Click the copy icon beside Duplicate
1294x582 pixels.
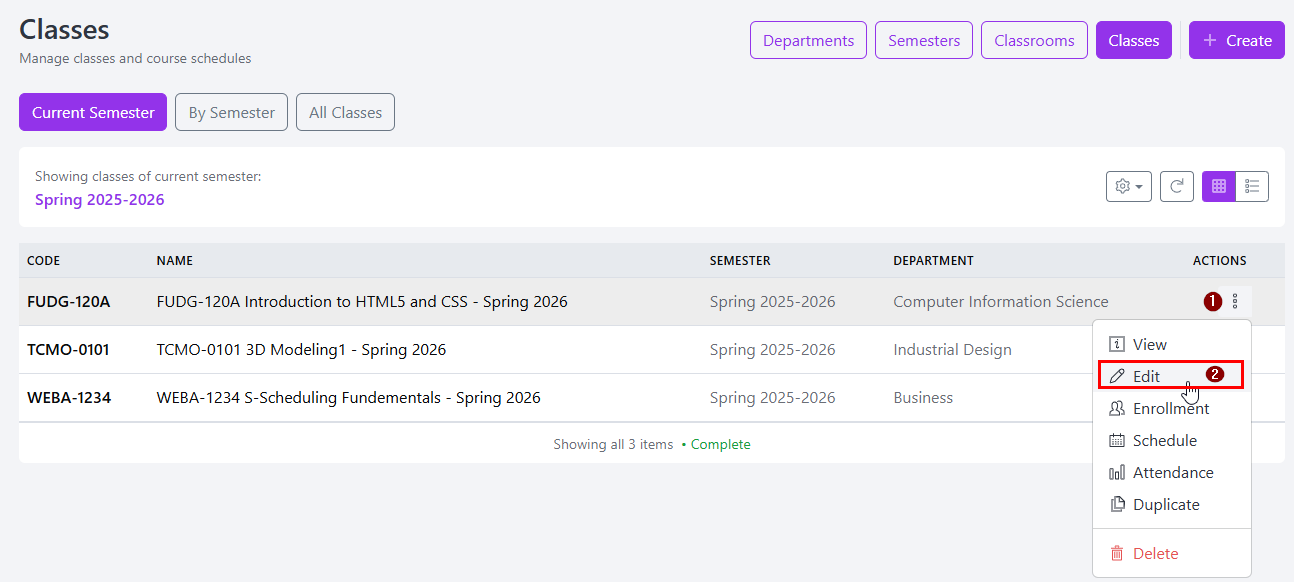click(1118, 504)
